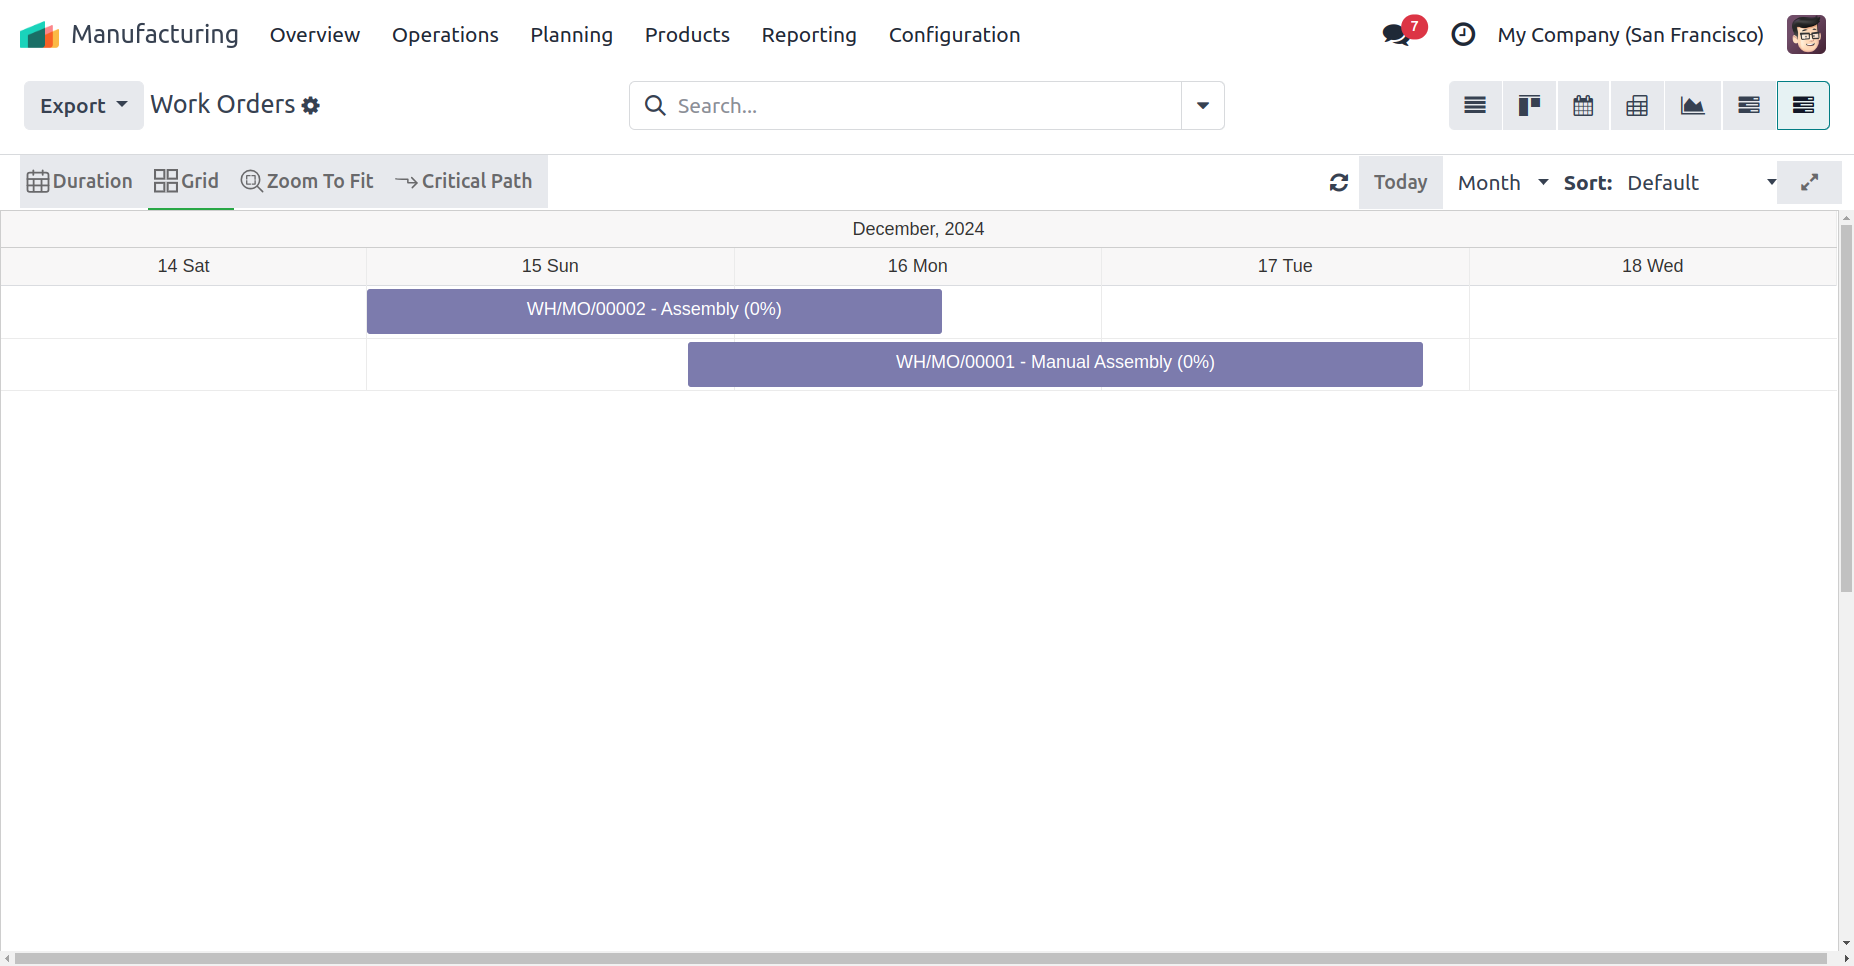
Task: Open the Export dropdown
Action: point(84,106)
